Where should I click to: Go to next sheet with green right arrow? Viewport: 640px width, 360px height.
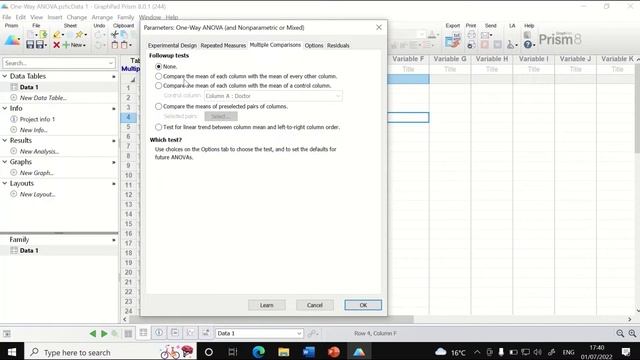click(x=104, y=333)
